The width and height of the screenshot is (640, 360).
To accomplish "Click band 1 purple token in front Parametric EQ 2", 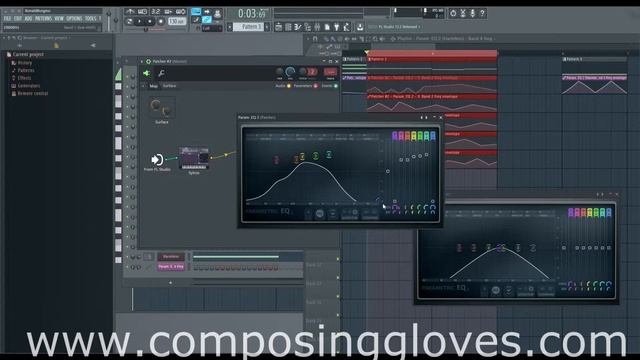I will pyautogui.click(x=395, y=136).
